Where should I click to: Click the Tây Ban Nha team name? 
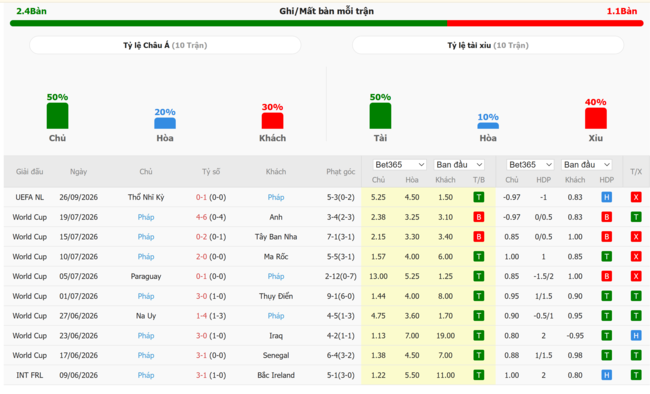(276, 237)
